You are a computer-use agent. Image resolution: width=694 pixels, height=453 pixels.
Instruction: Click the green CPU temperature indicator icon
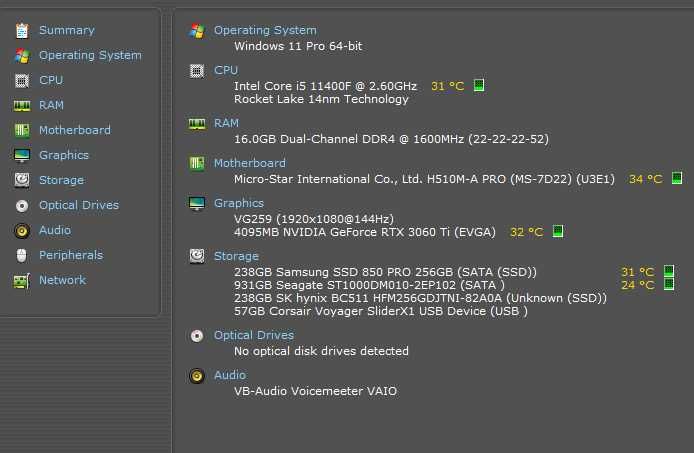(x=479, y=86)
